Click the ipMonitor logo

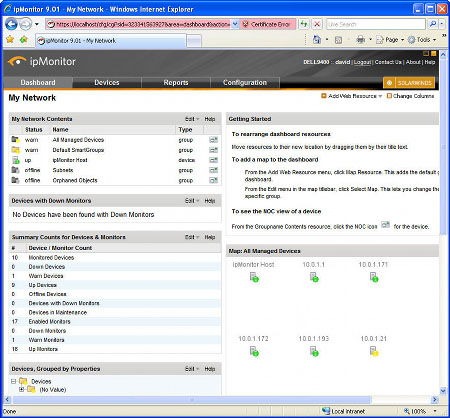pyautogui.click(x=42, y=61)
